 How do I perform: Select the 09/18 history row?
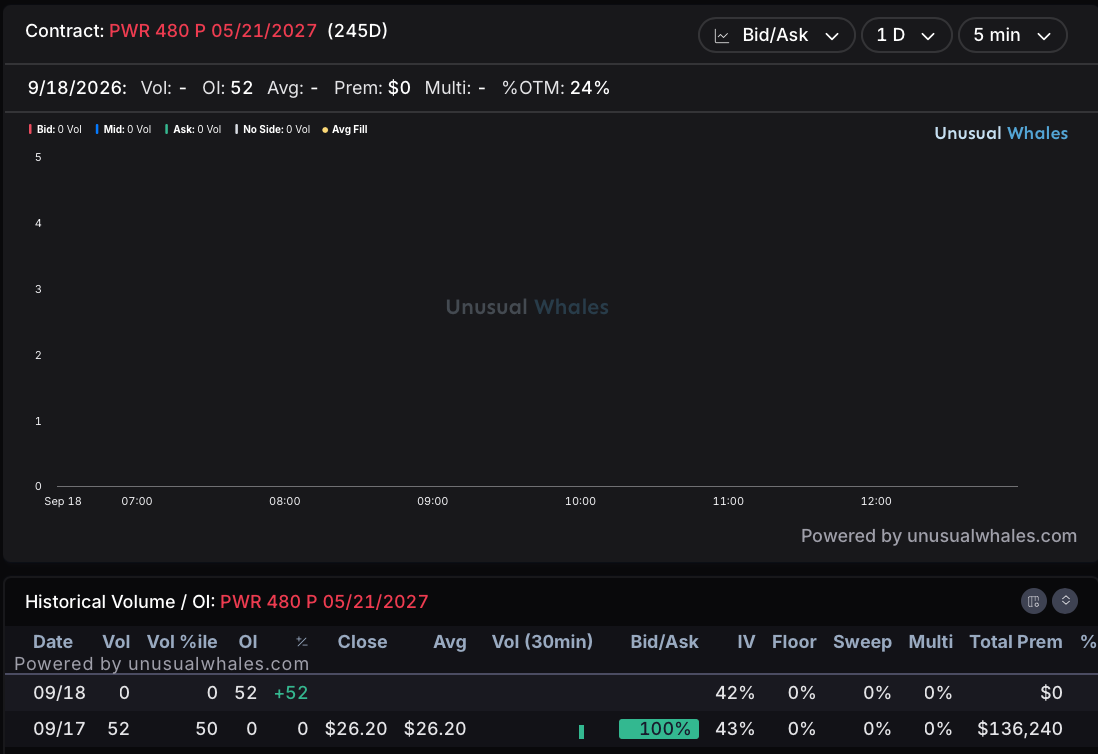[549, 693]
